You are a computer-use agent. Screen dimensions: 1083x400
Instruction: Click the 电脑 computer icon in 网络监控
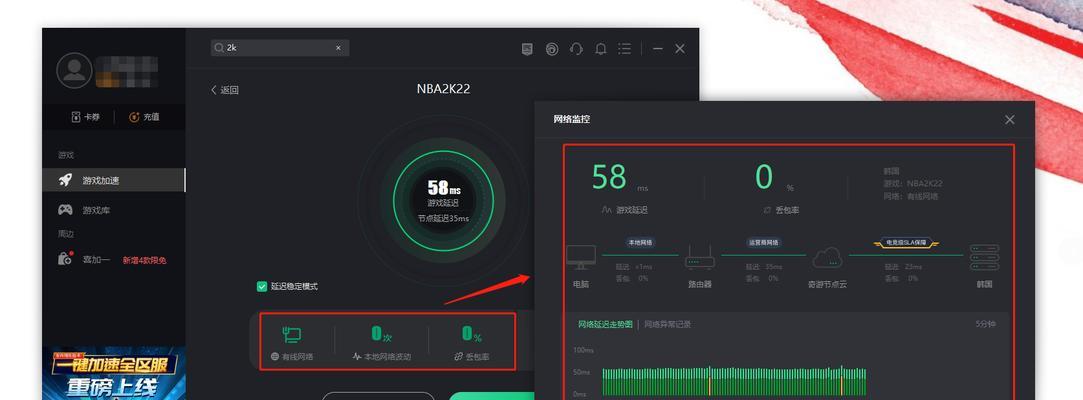click(x=581, y=257)
